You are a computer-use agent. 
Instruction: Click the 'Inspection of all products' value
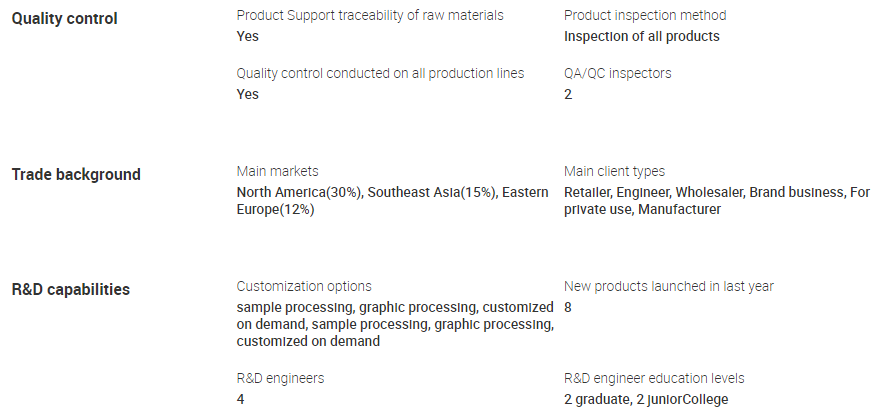tap(641, 36)
